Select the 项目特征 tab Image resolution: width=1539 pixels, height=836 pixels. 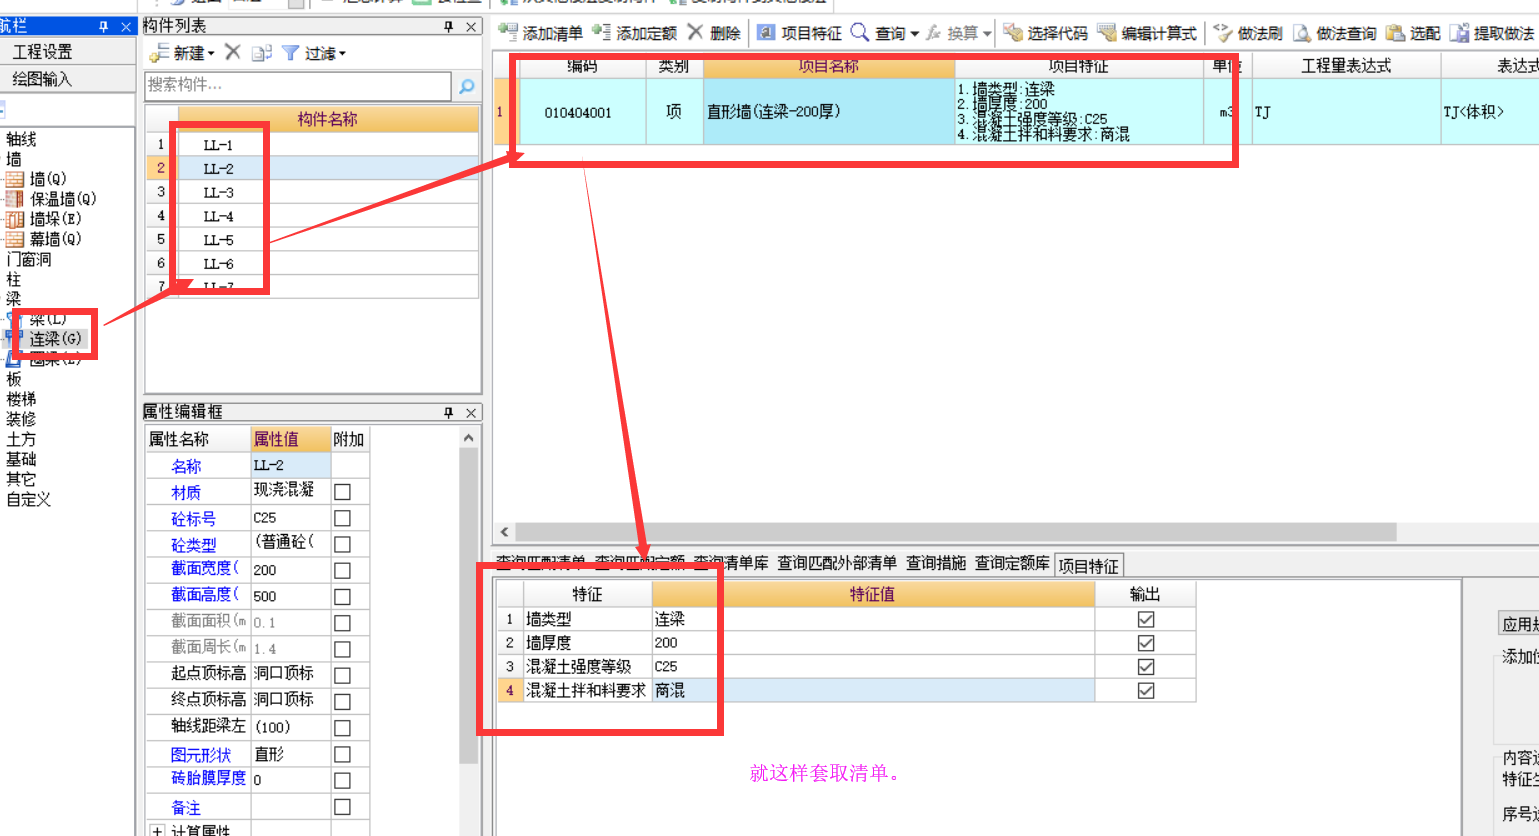pos(1089,565)
